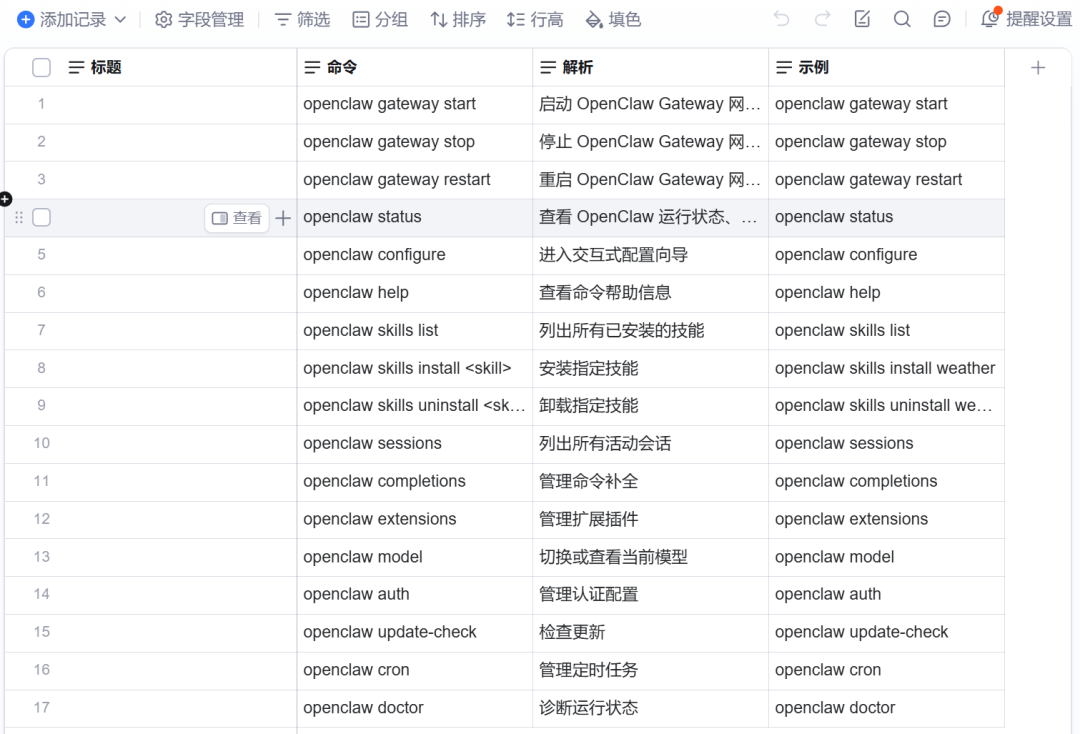1080x734 pixels.
Task: Adjust 行高 row height setting
Action: tap(534, 20)
